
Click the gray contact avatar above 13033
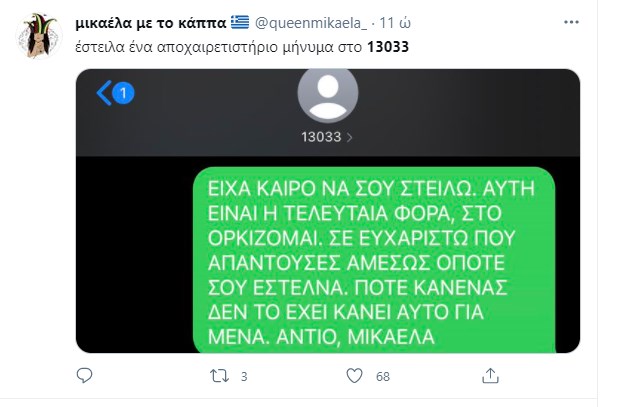pos(328,94)
